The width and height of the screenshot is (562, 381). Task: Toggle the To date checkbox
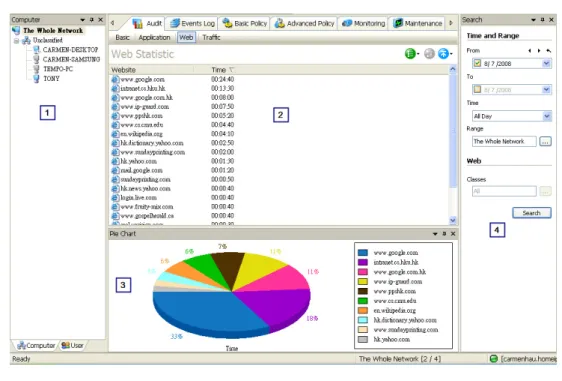click(477, 89)
